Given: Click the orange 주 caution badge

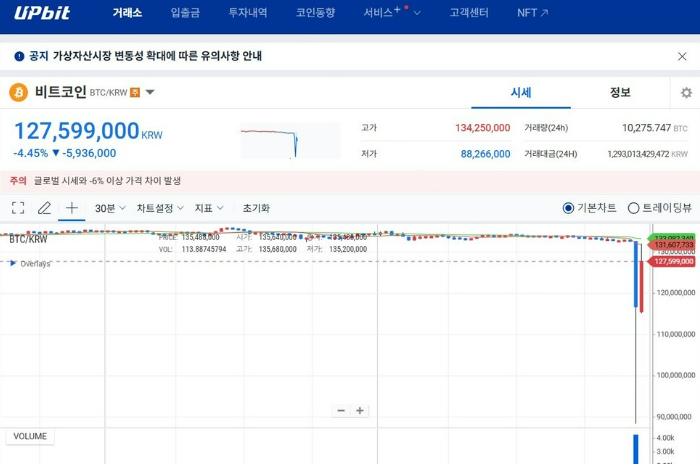Looking at the screenshot, I should pyautogui.click(x=135, y=92).
